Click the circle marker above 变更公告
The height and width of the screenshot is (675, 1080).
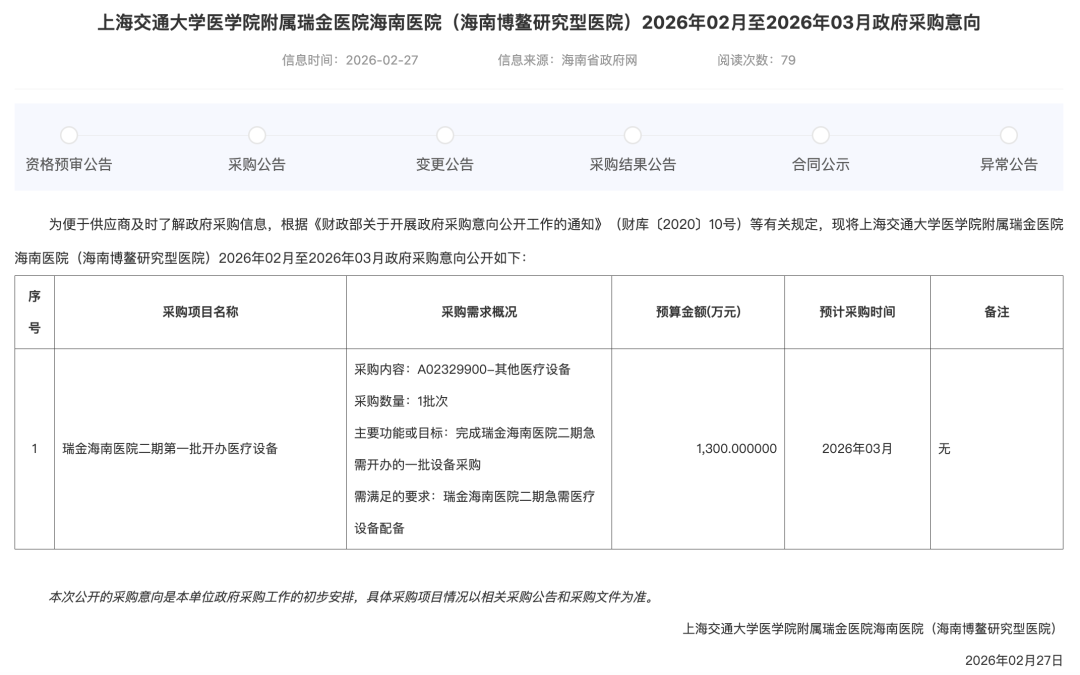click(445, 135)
